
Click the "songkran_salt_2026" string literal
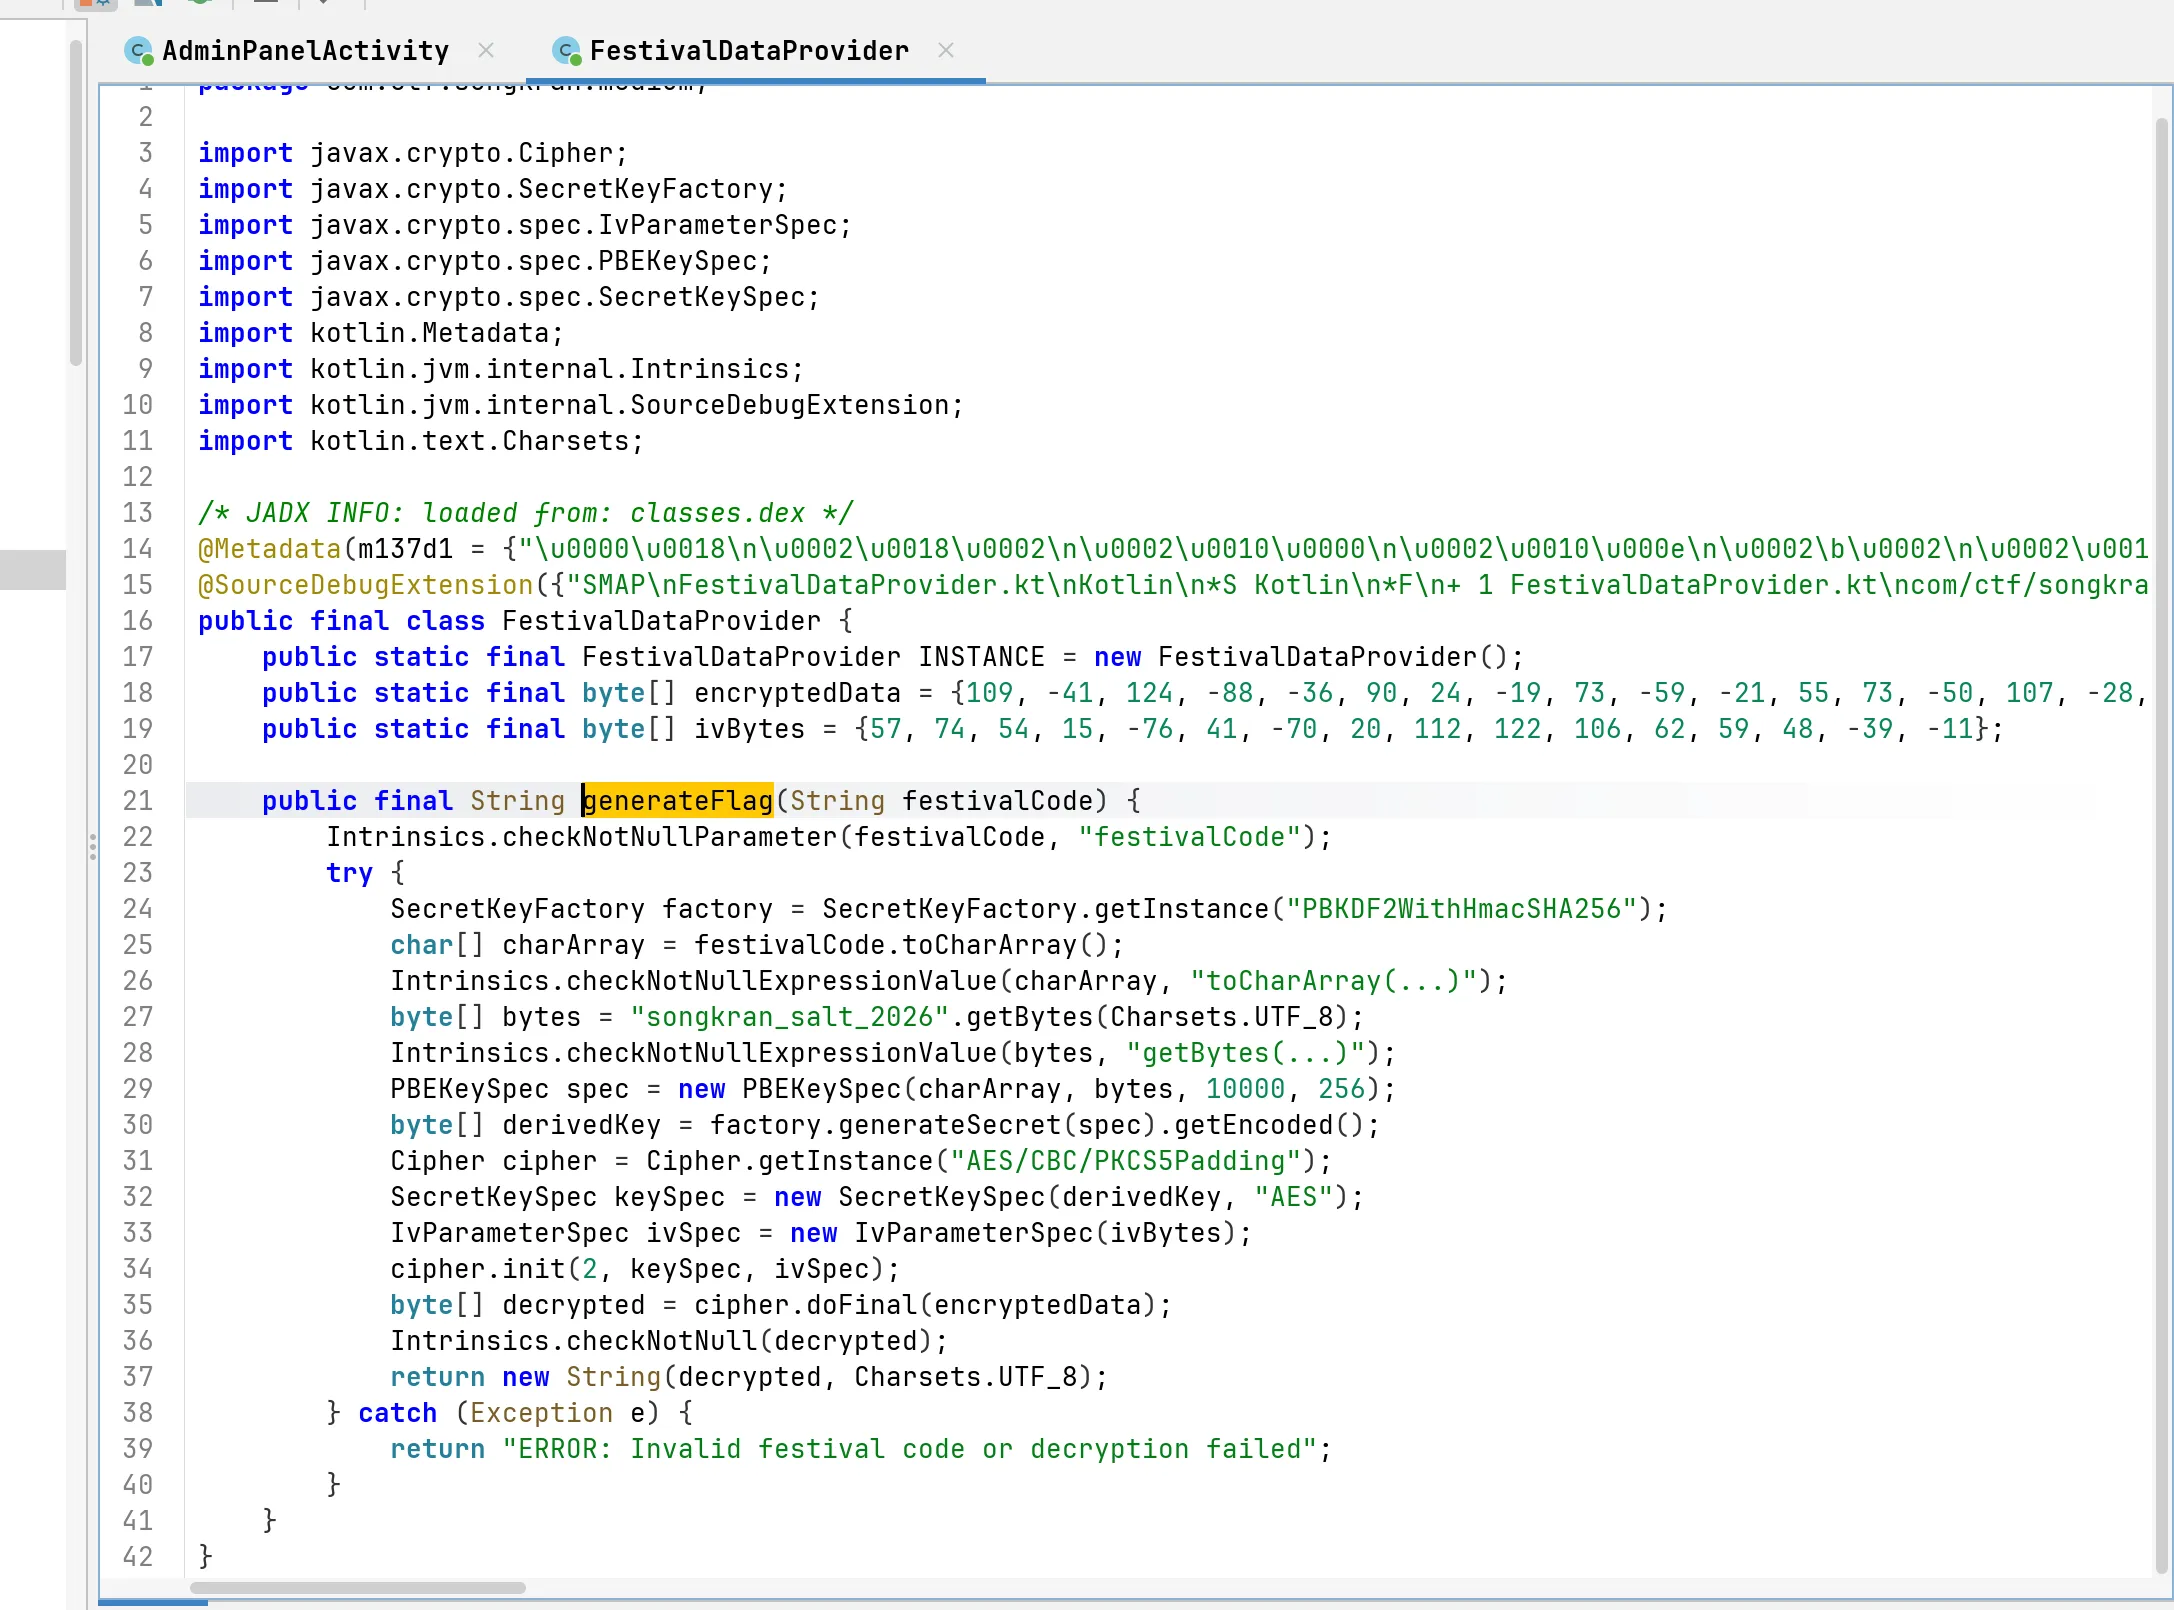pyautogui.click(x=788, y=1017)
